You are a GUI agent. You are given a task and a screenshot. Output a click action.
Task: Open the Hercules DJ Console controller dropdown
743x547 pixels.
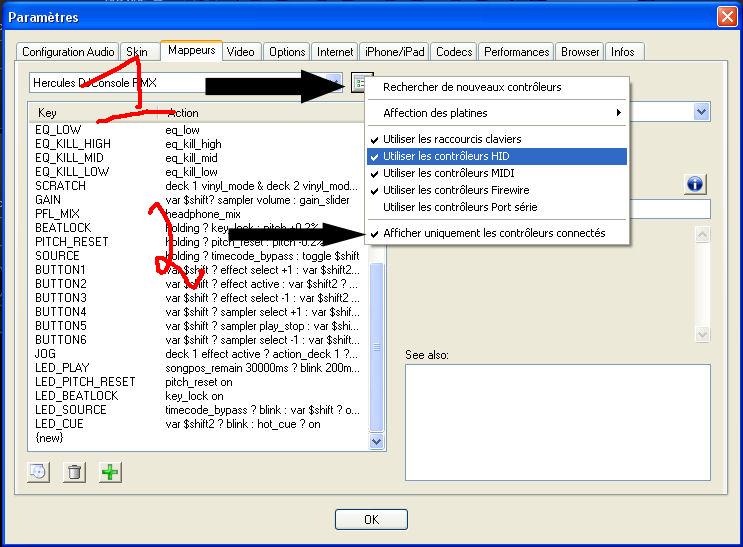pyautogui.click(x=185, y=82)
